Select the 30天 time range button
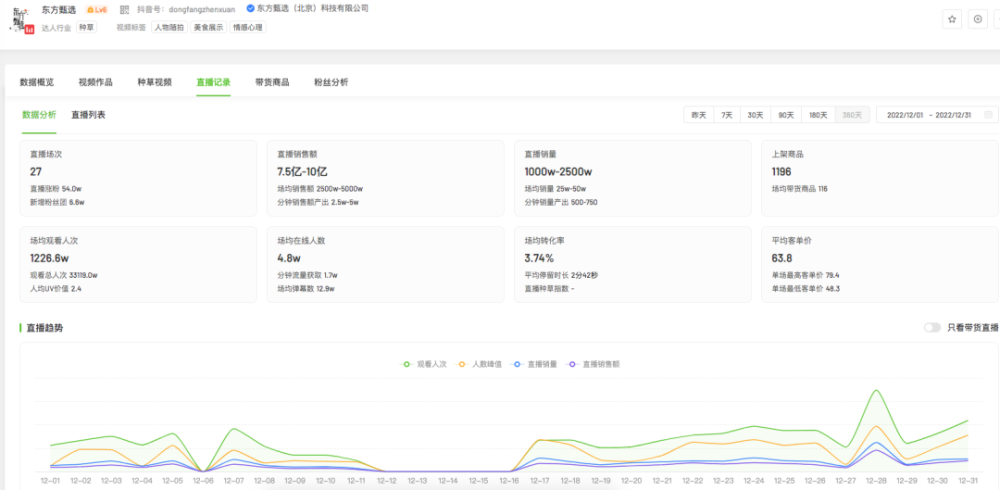Image resolution: width=1000 pixels, height=490 pixels. [x=755, y=115]
